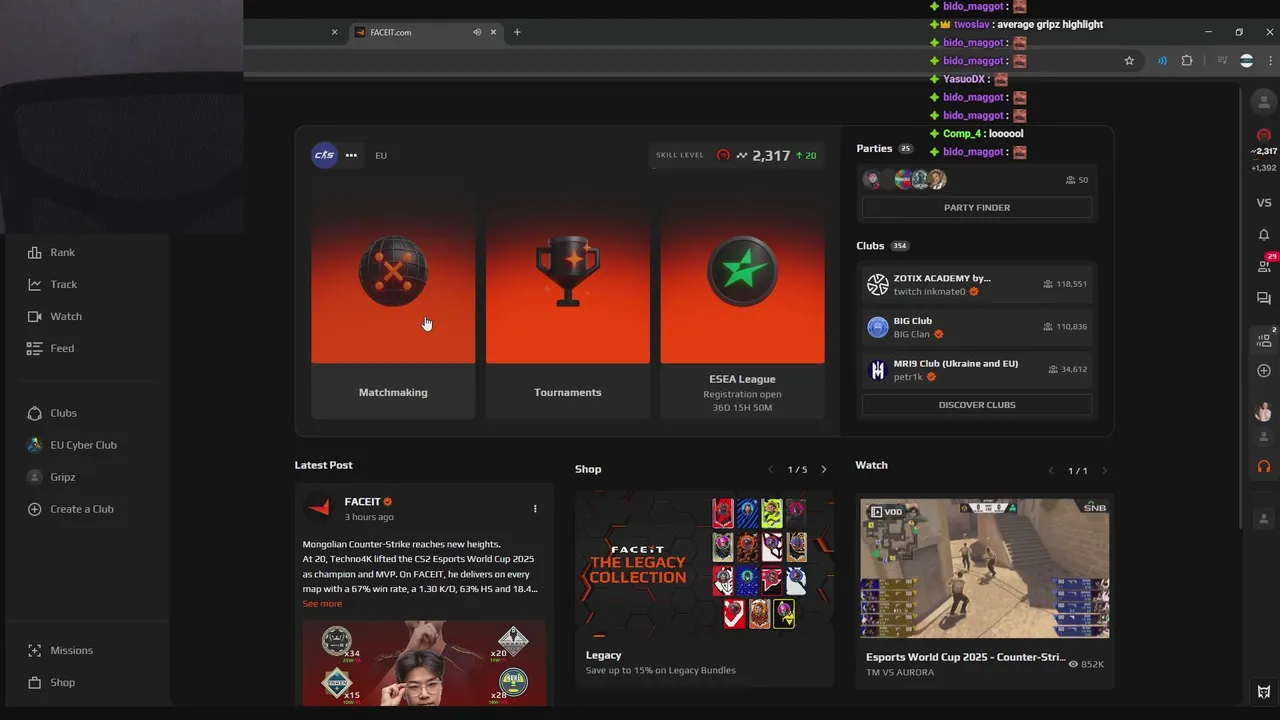The image size is (1280, 720).
Task: Open the browser three-dot menu
Action: click(x=1270, y=61)
